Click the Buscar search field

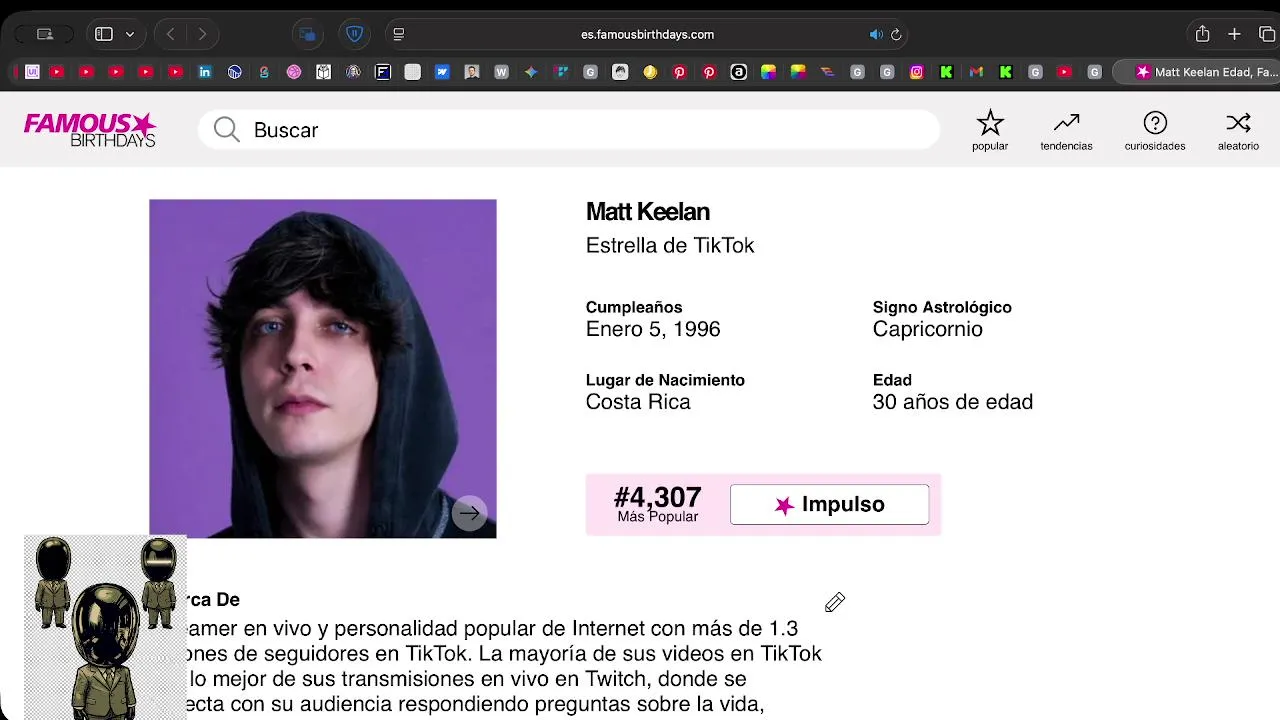coord(568,130)
